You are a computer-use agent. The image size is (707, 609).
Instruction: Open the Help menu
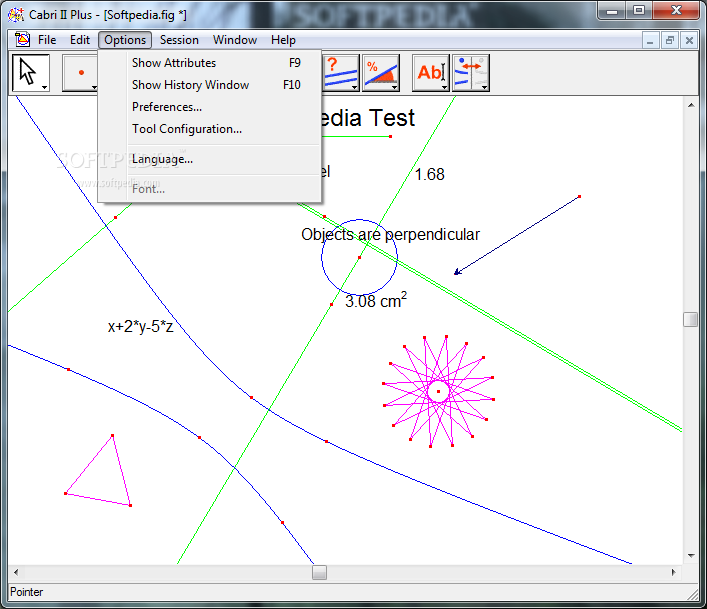[283, 40]
